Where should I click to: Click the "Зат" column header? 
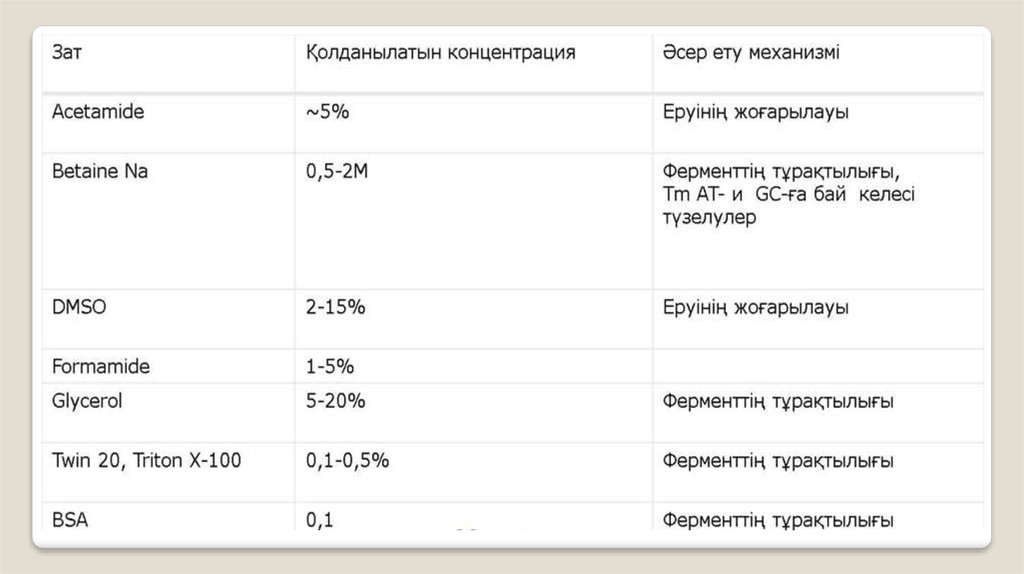(67, 52)
